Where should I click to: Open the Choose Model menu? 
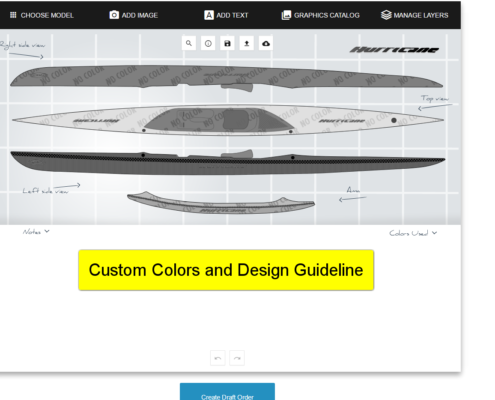(42, 15)
